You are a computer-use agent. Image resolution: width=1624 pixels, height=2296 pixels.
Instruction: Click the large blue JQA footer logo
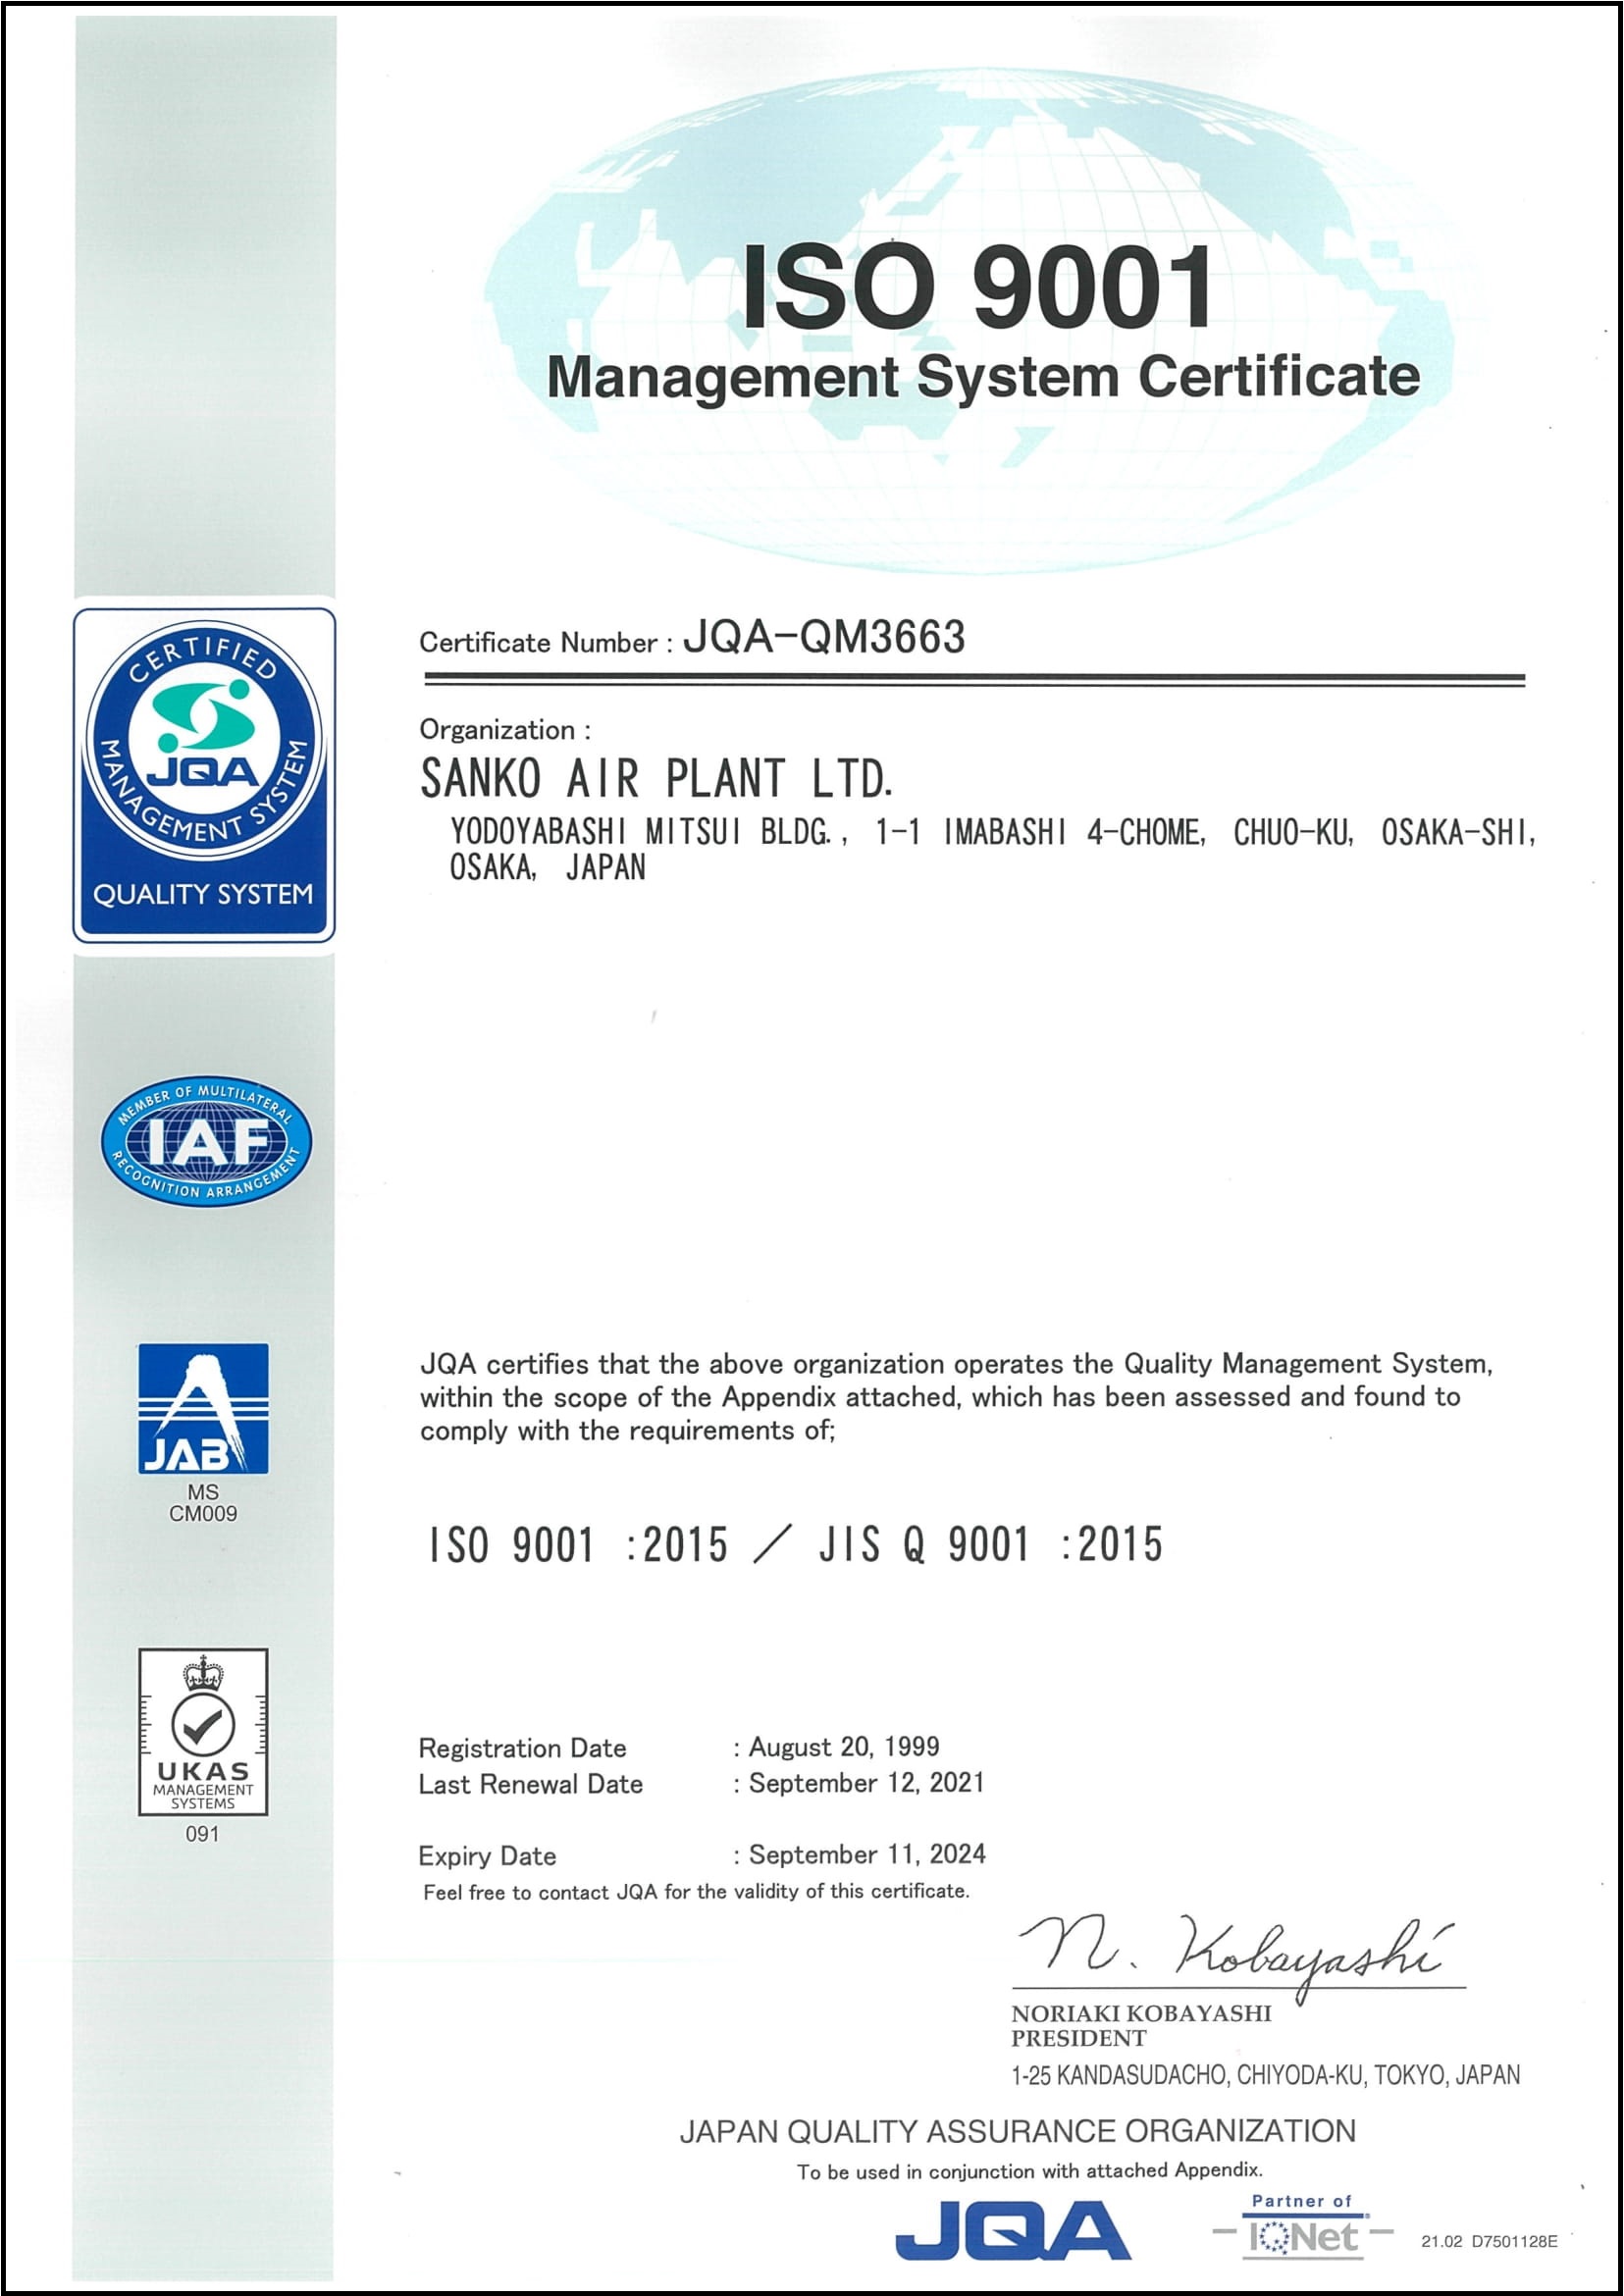click(x=1013, y=2229)
